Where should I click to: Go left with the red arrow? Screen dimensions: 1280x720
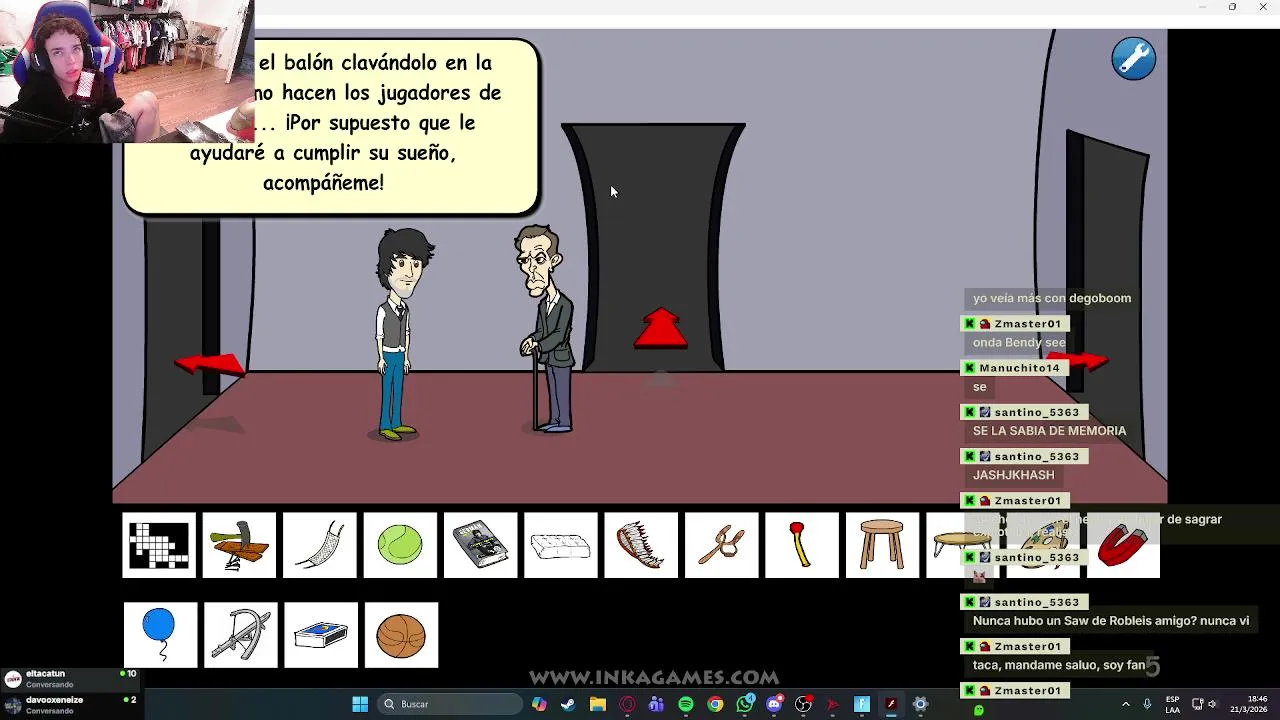point(209,364)
